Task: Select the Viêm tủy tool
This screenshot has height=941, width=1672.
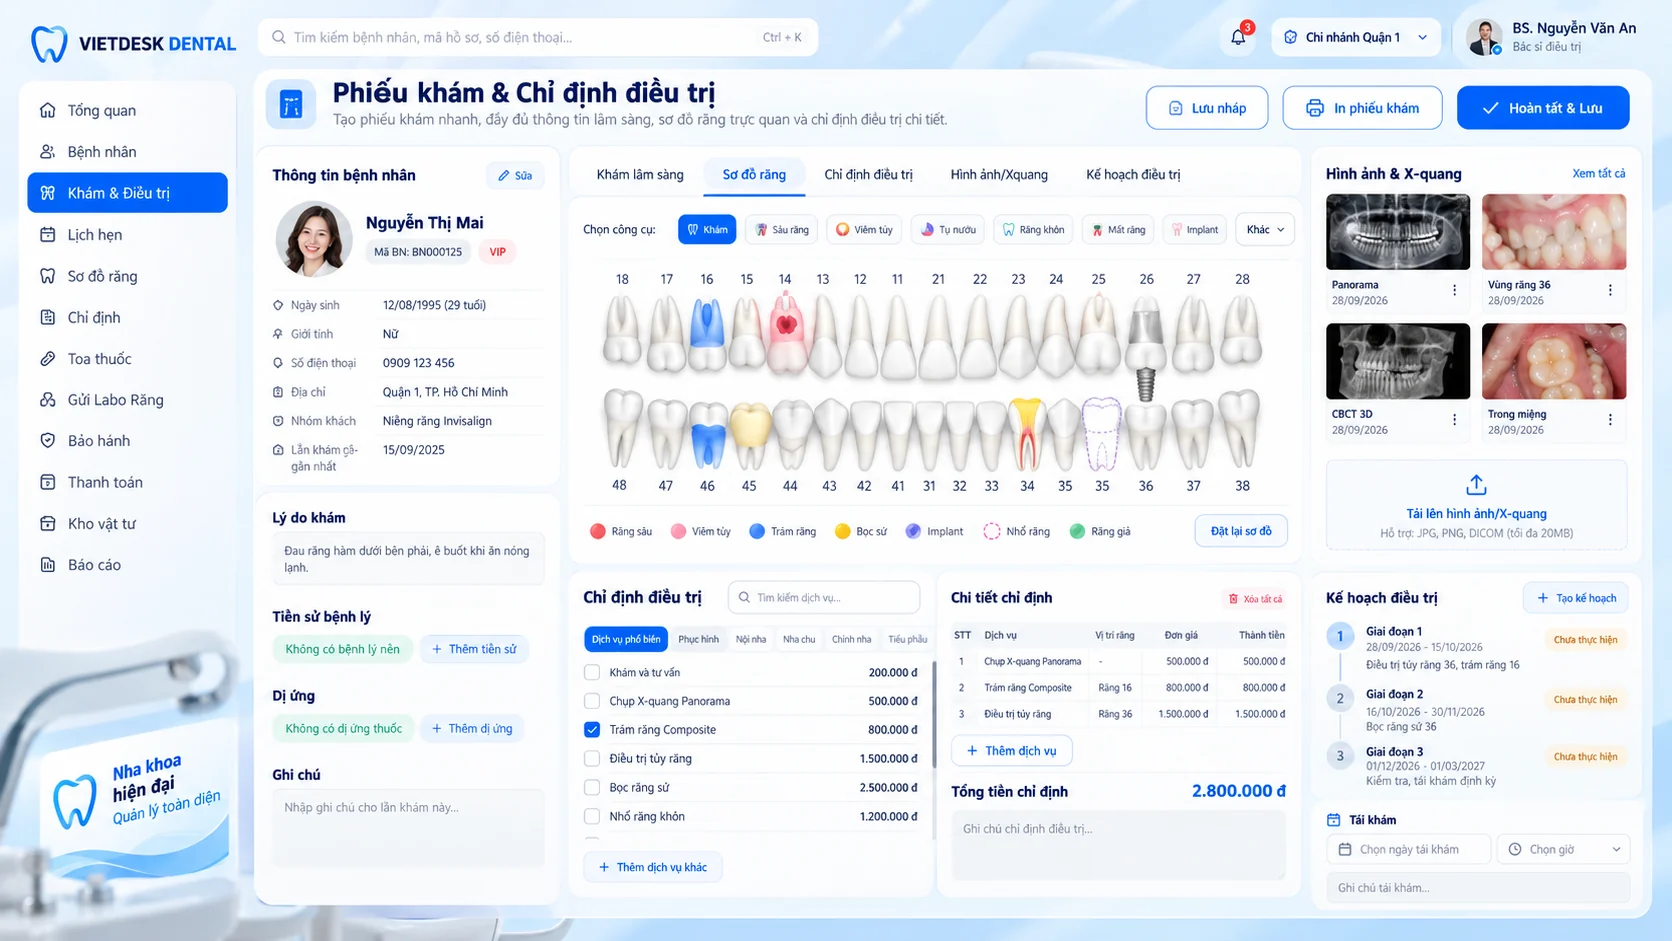Action: (x=864, y=229)
